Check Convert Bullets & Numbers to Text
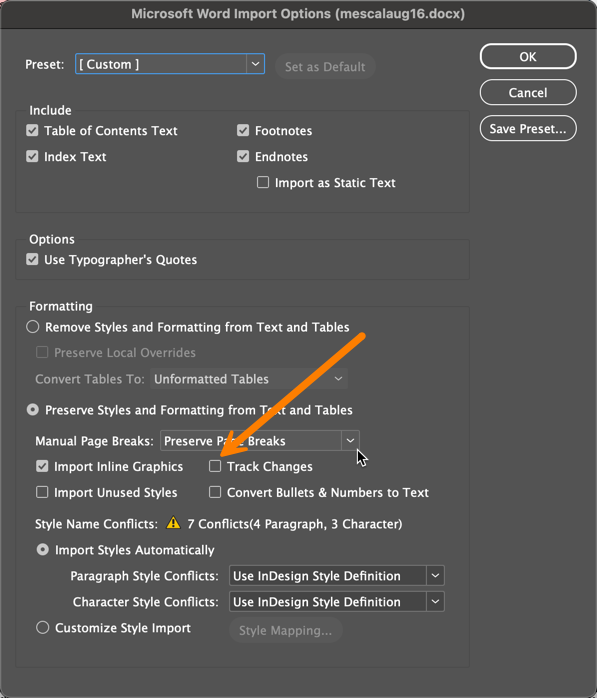 coord(215,492)
